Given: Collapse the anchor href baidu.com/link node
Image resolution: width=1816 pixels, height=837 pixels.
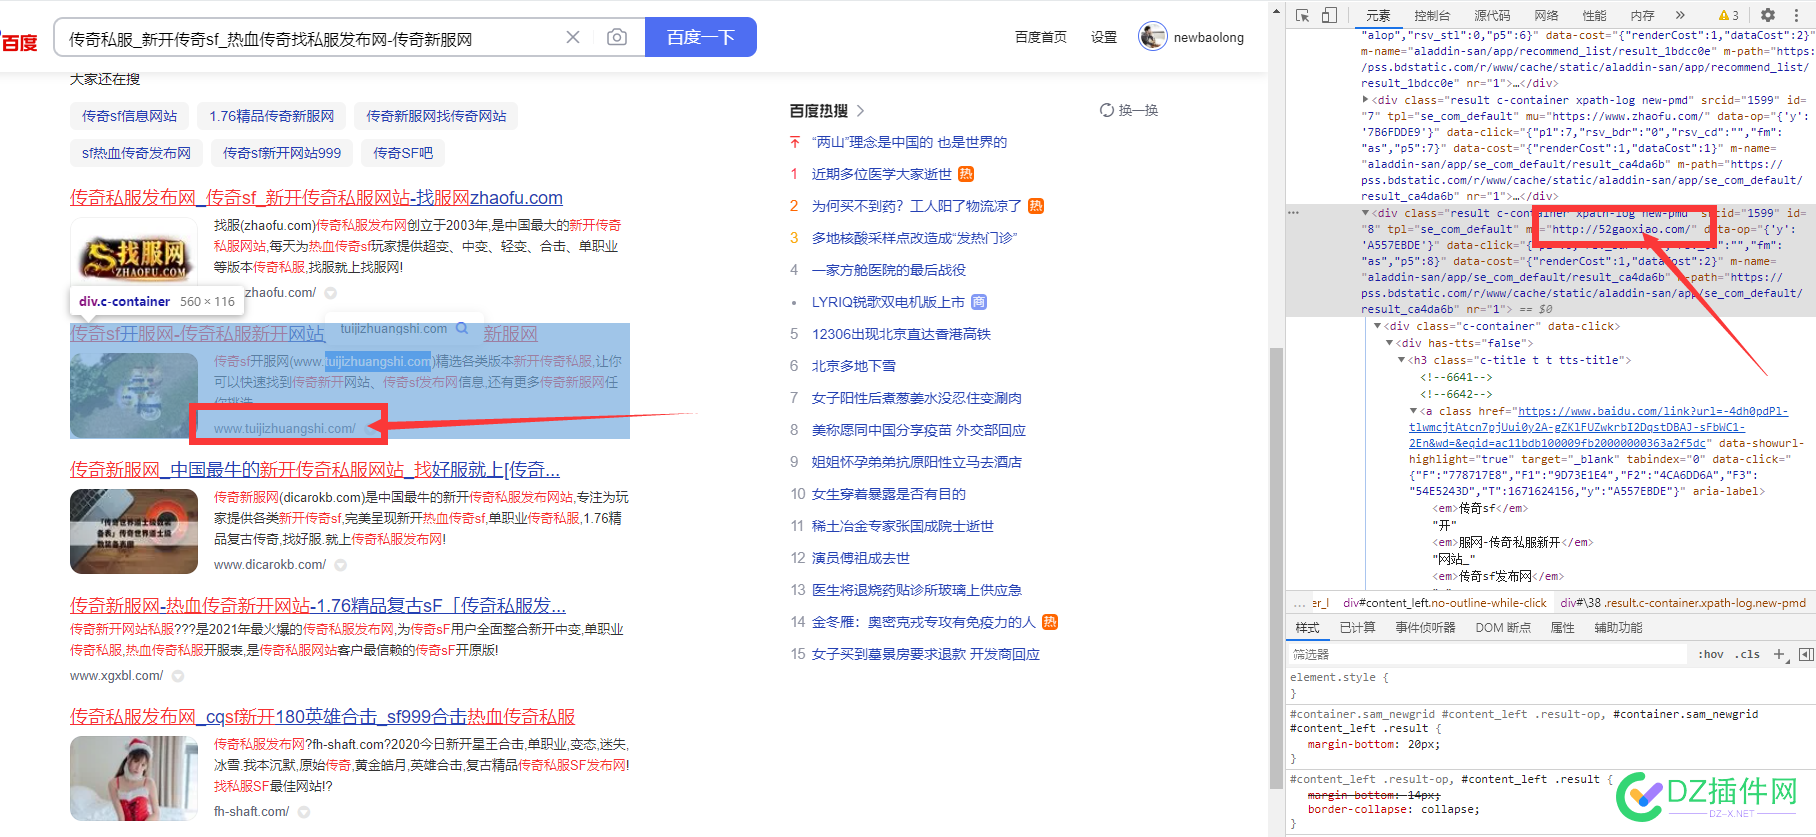Looking at the screenshot, I should point(1413,411).
